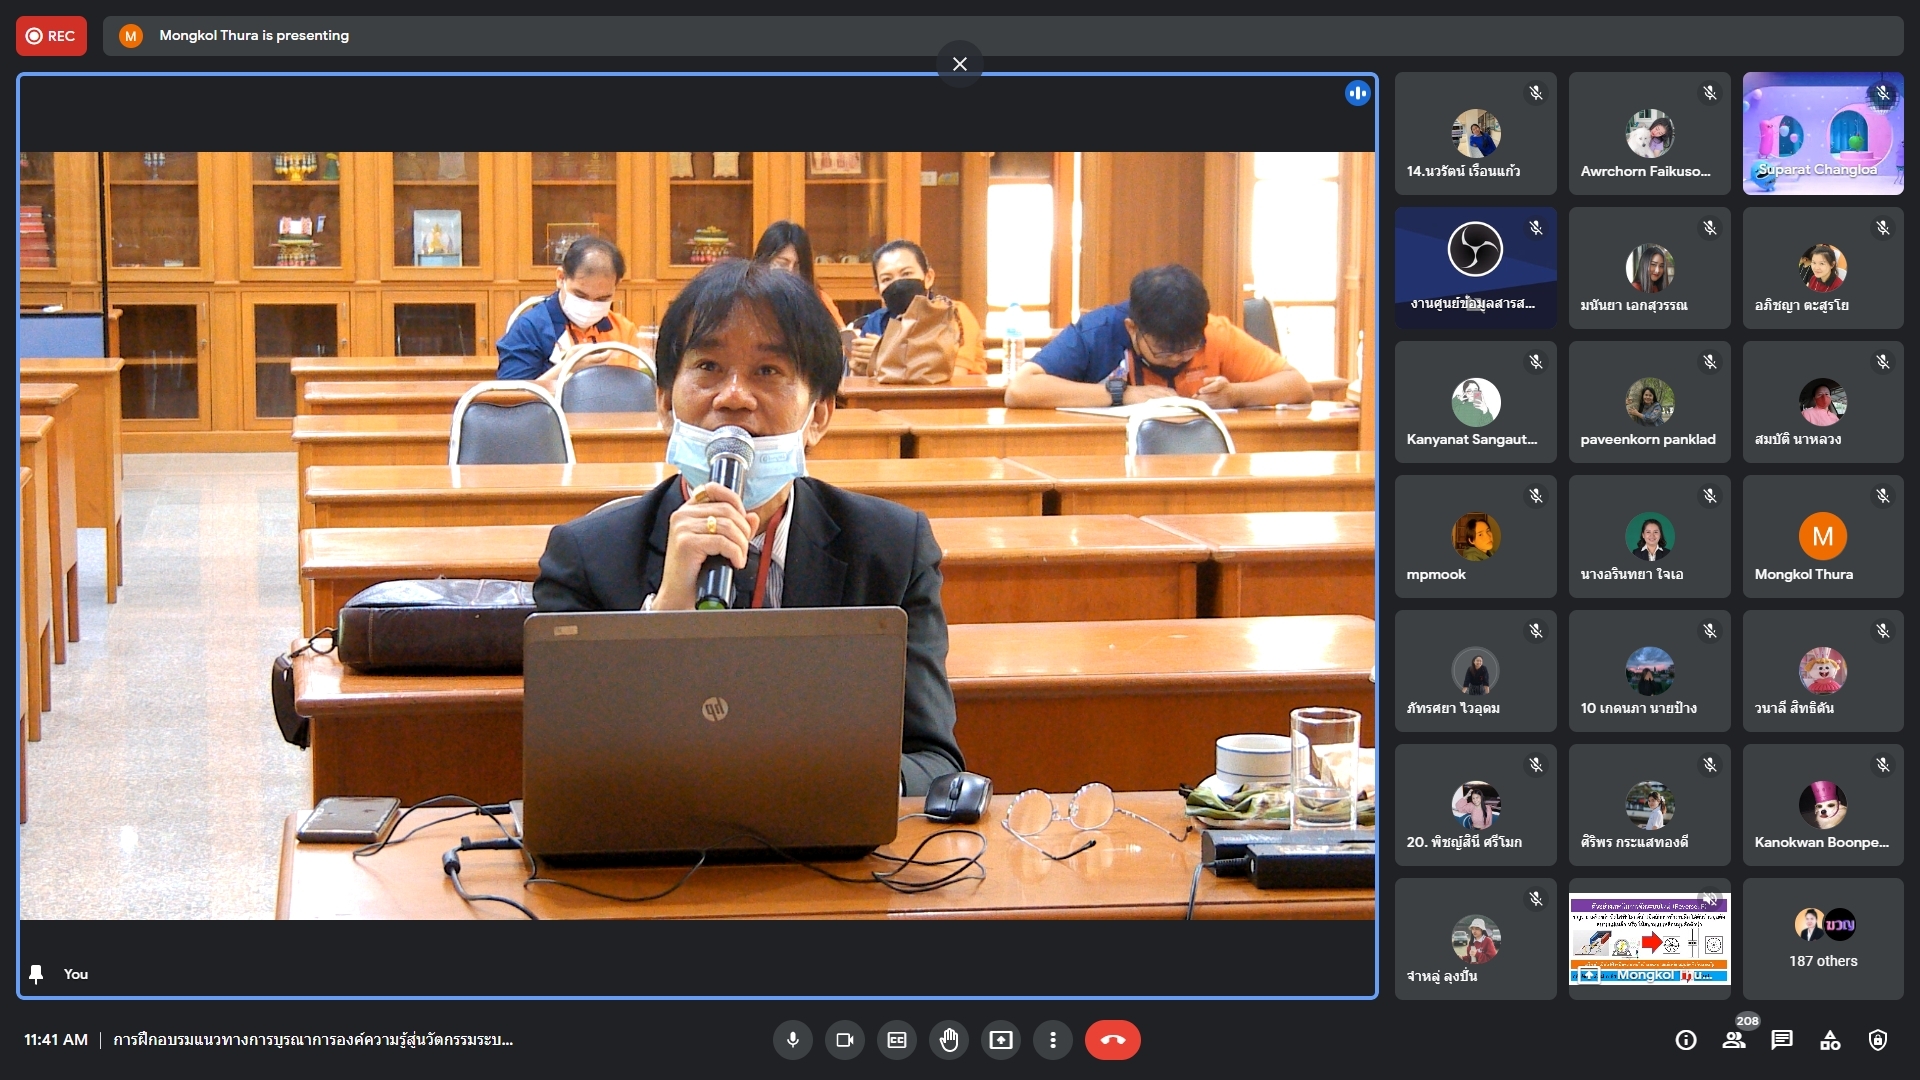Raise your hand

pos(949,1040)
